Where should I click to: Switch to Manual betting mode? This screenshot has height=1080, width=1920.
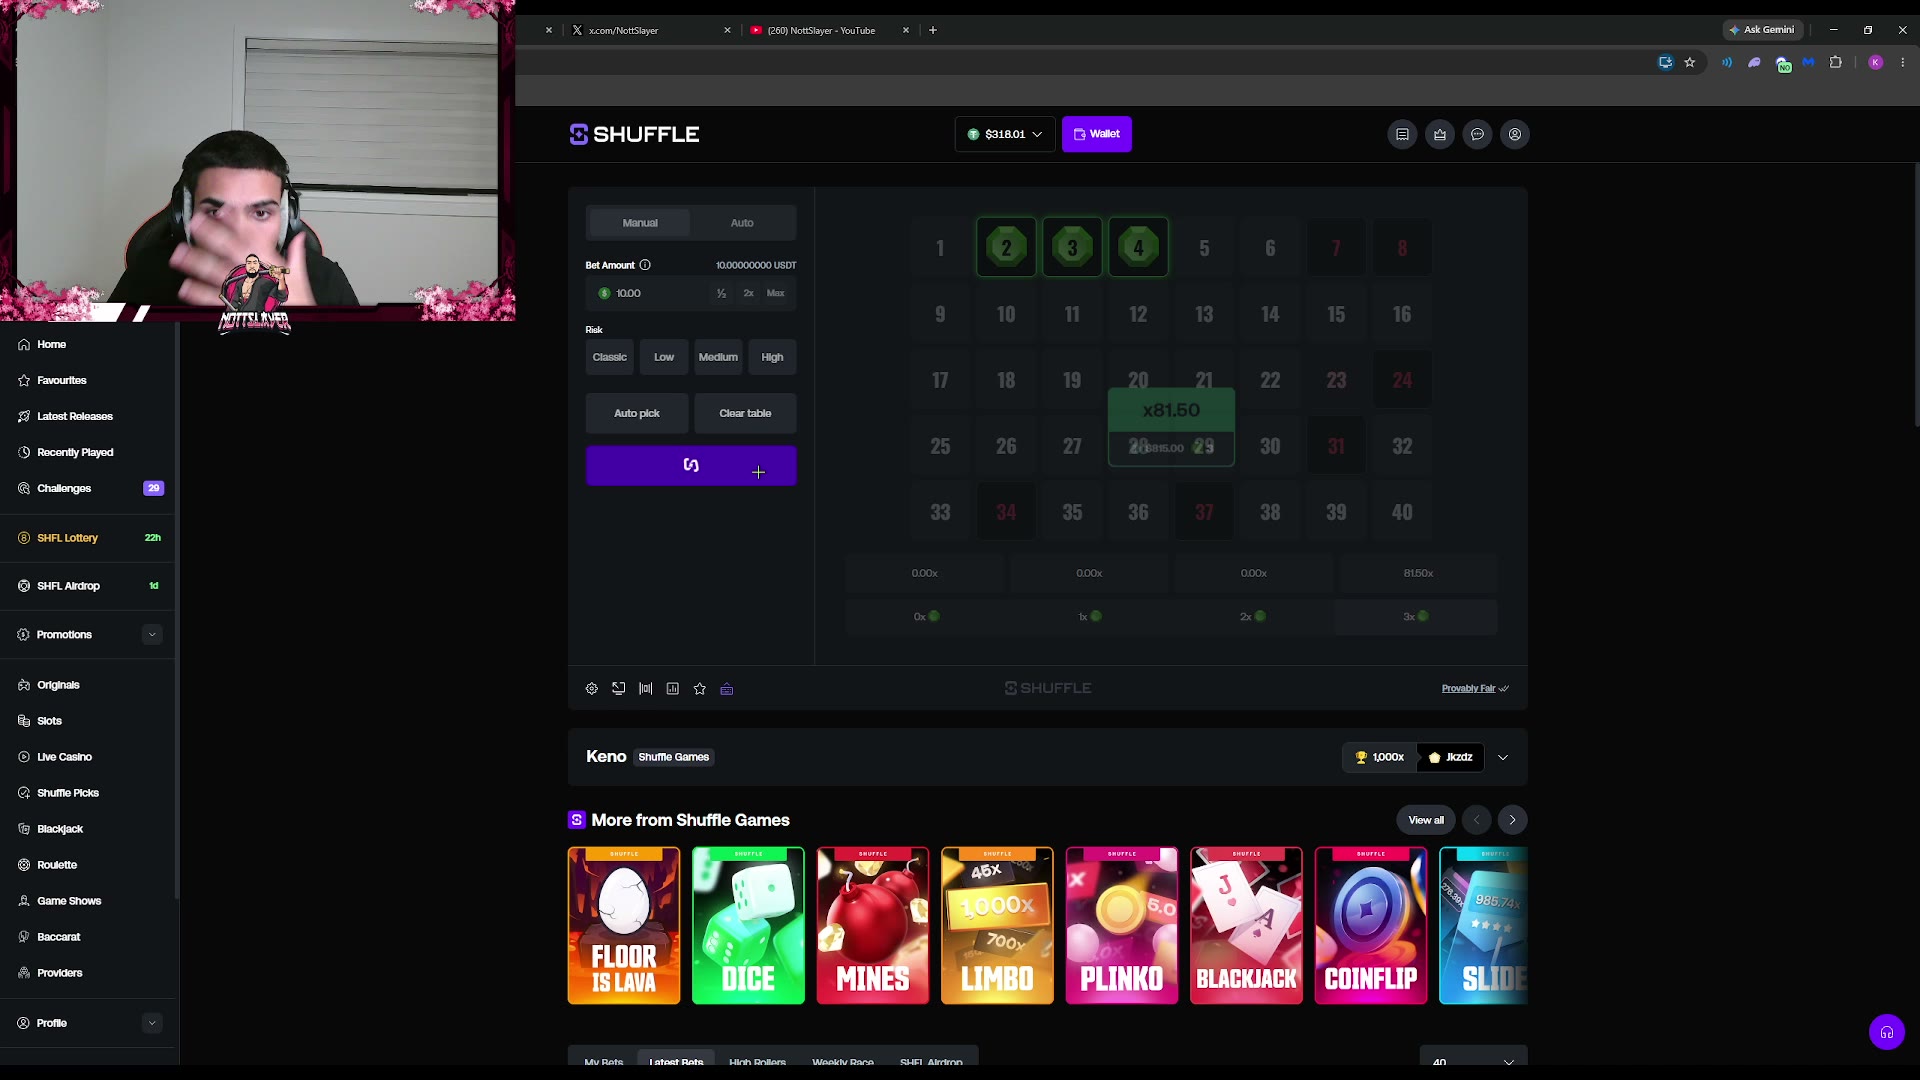point(640,223)
